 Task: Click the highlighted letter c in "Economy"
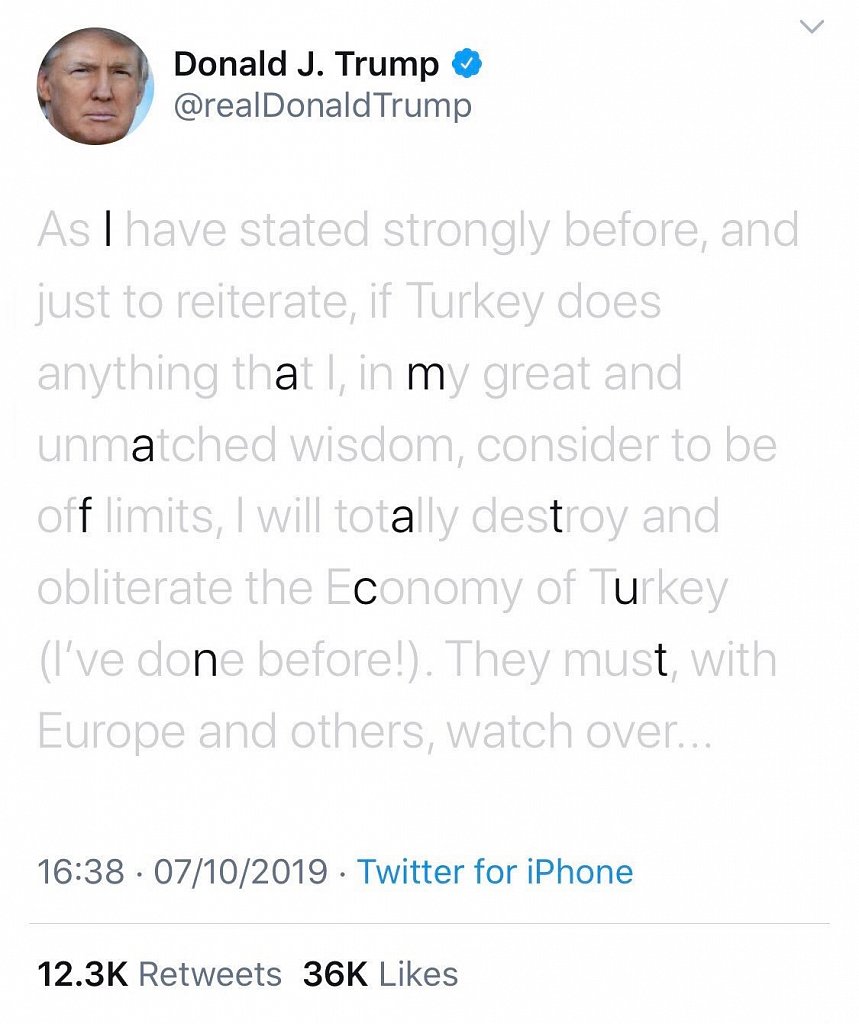[x=366, y=591]
